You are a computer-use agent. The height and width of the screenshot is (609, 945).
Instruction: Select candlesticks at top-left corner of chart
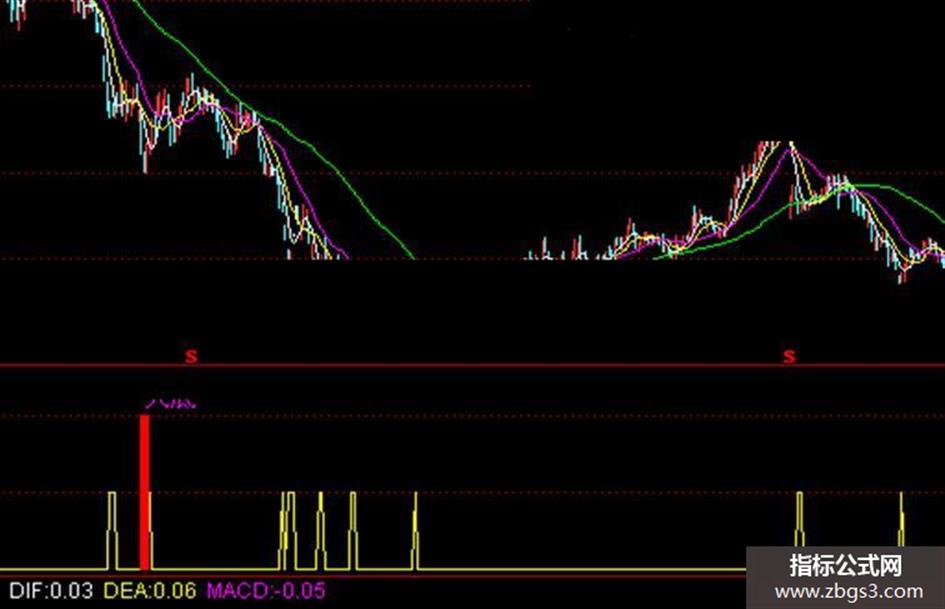coord(18,13)
